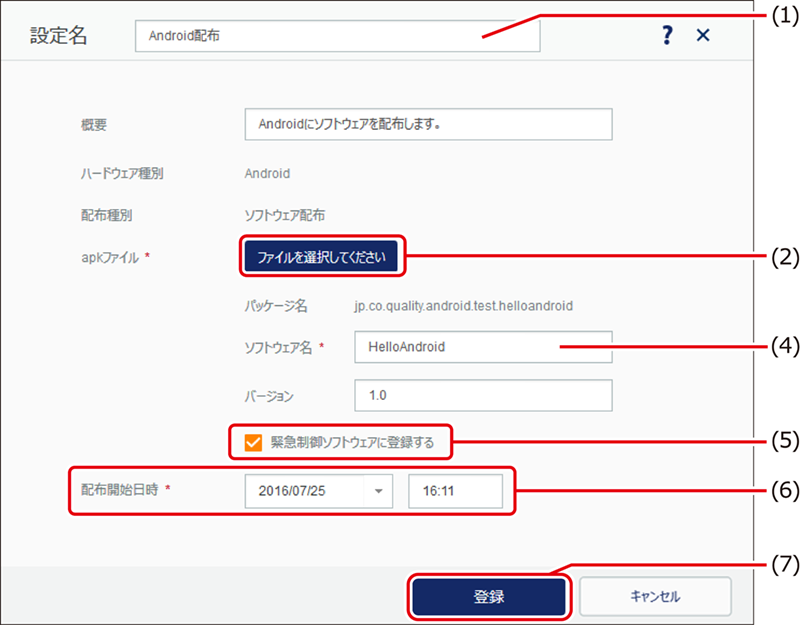Click the ソフトウェア名 label
This screenshot has width=803, height=625.
point(279,348)
